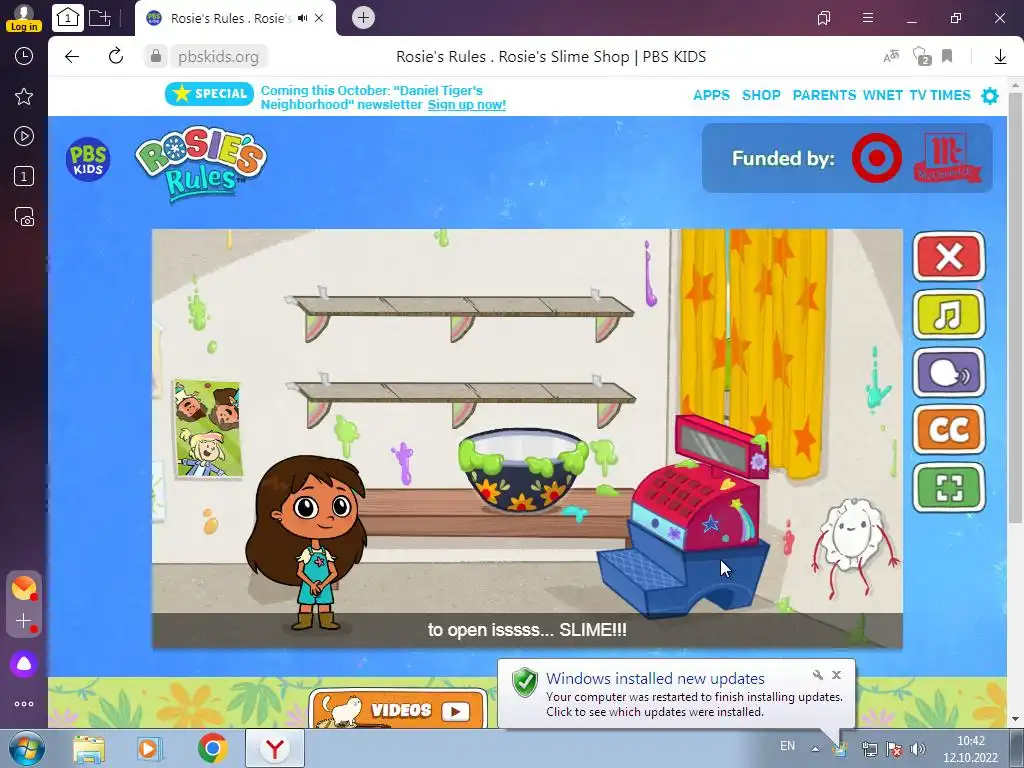Viewport: 1024px width, 768px height.
Task: Open the WNET station link
Action: click(x=882, y=95)
